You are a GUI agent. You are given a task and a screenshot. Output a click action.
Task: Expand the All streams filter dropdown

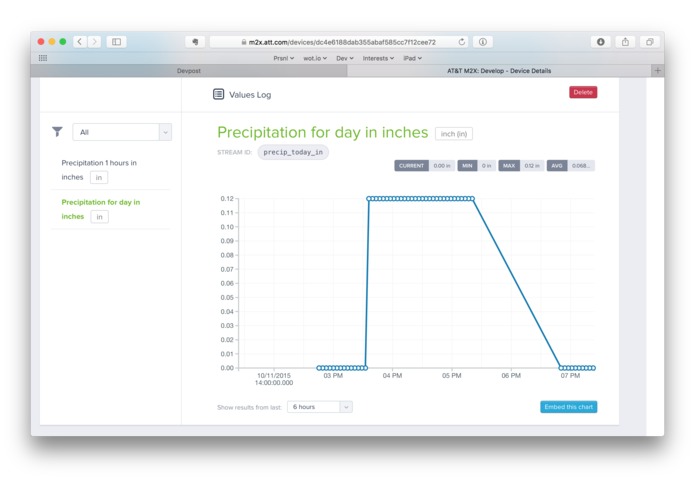click(x=122, y=132)
